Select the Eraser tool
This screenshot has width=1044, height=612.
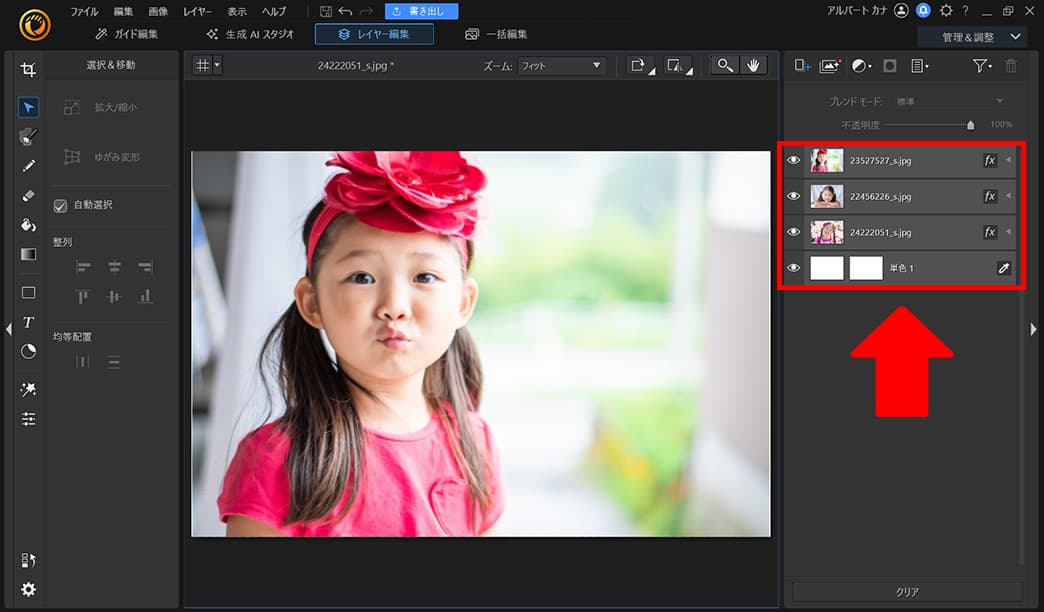click(28, 196)
